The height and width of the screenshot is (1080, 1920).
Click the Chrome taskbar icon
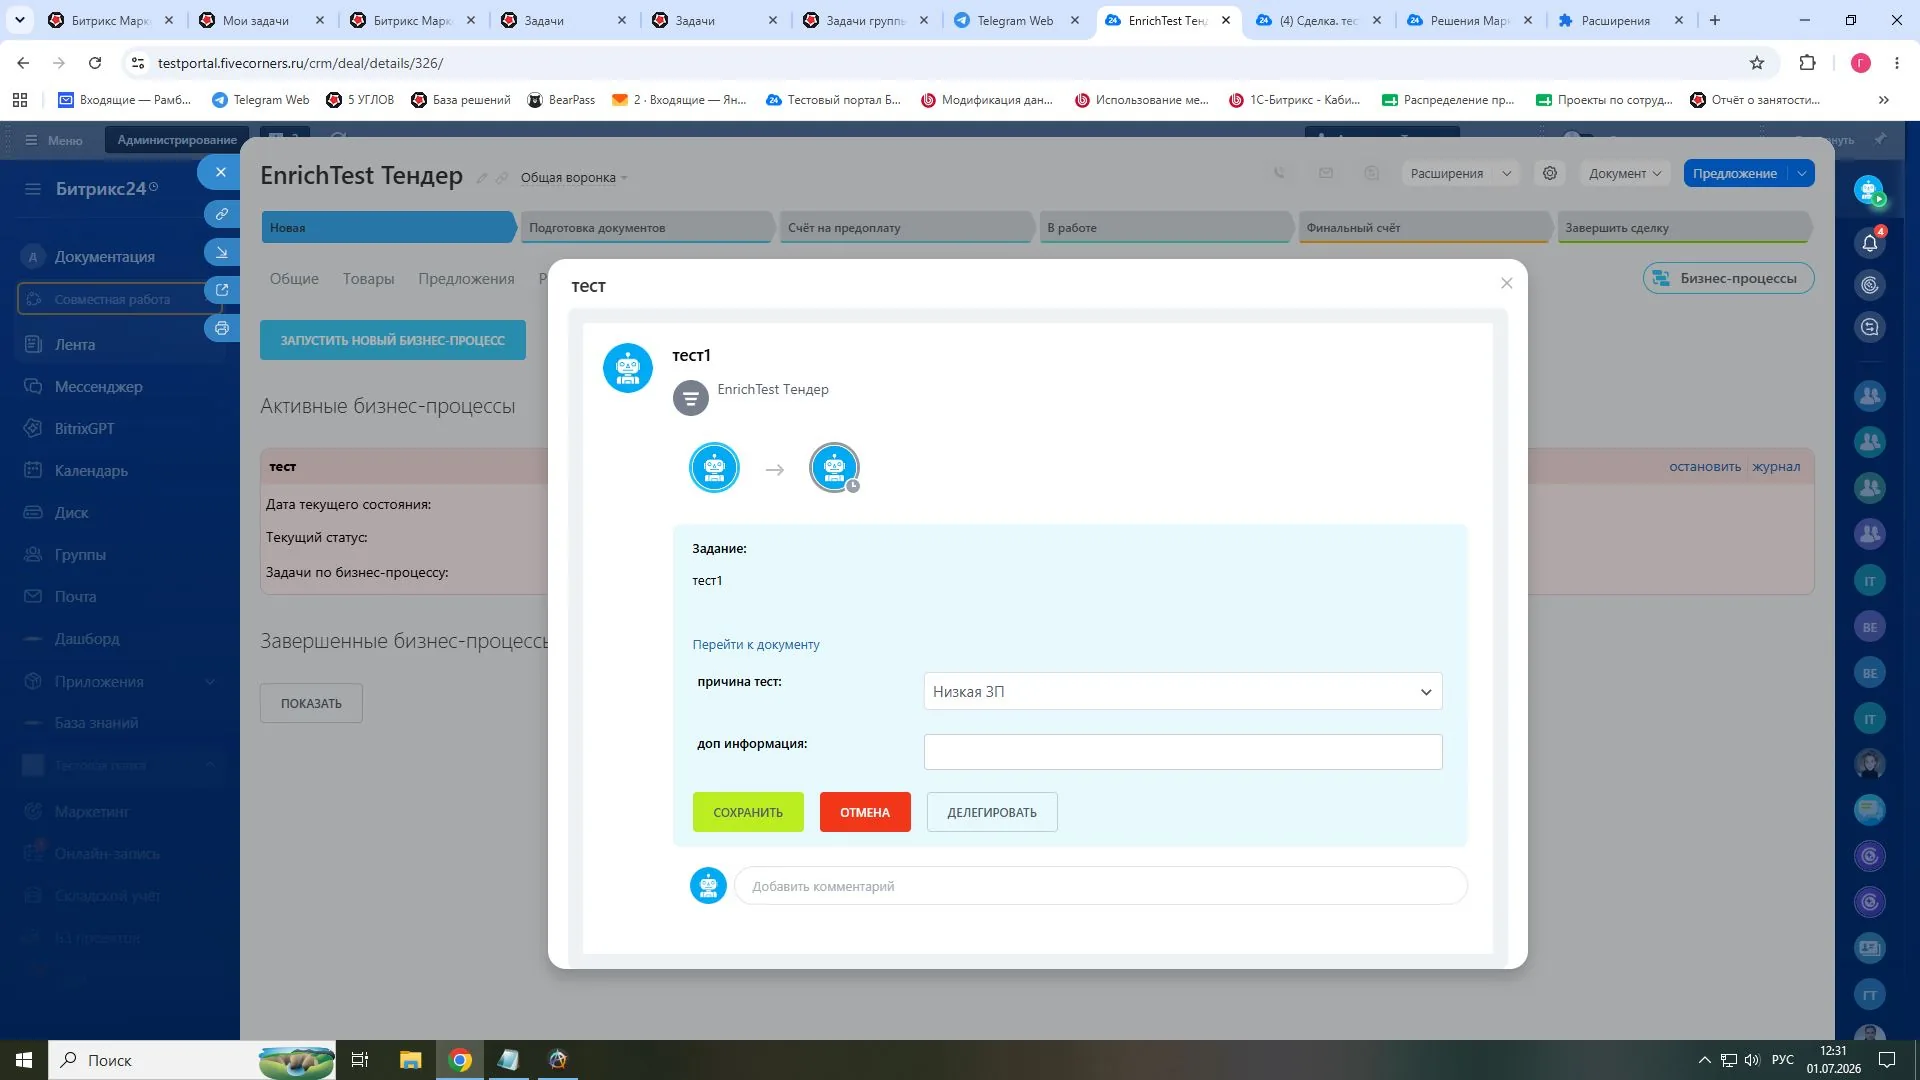[460, 1060]
